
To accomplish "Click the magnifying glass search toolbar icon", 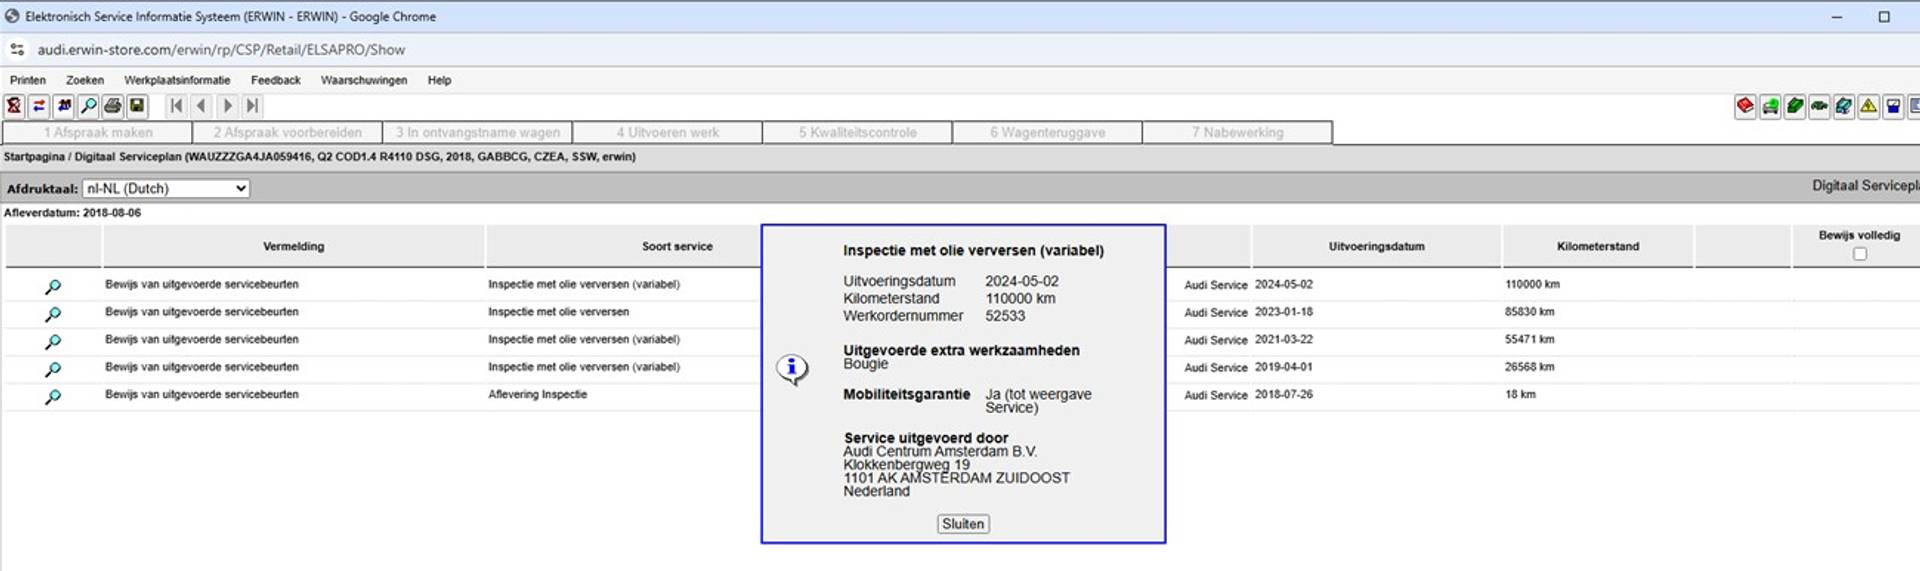I will point(88,105).
